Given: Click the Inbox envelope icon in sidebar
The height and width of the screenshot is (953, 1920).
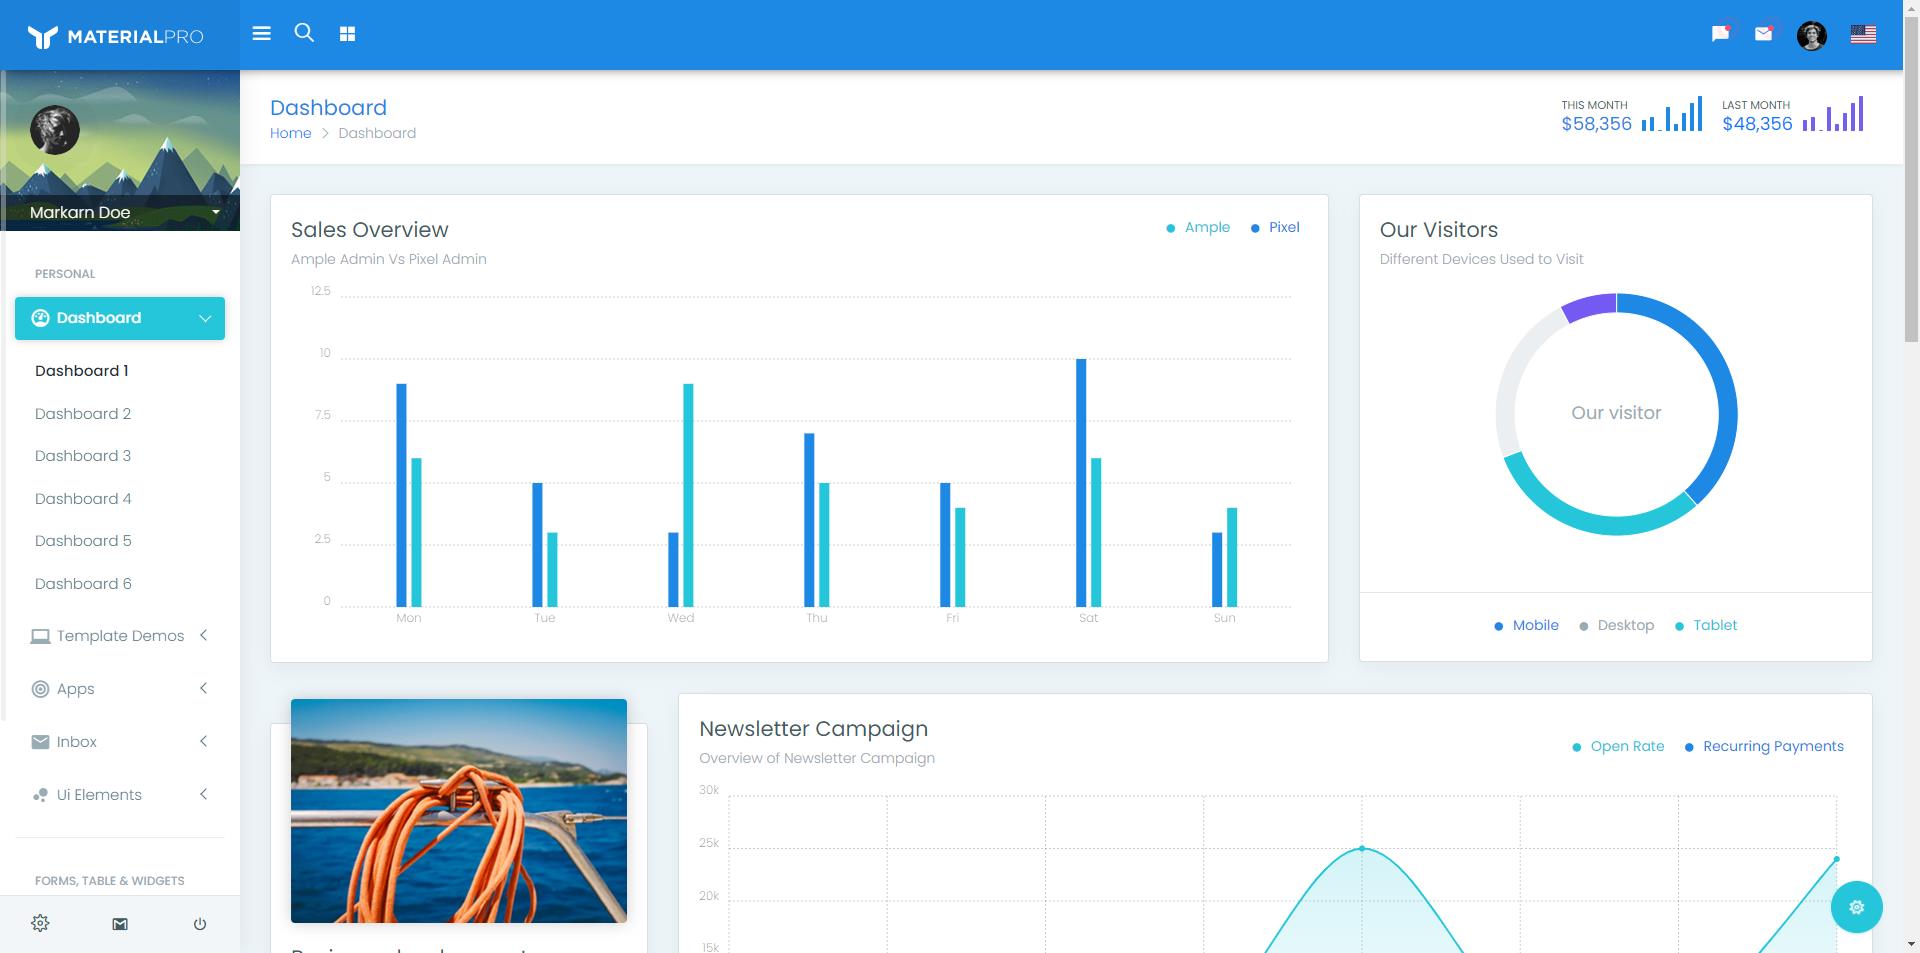Looking at the screenshot, I should [40, 742].
